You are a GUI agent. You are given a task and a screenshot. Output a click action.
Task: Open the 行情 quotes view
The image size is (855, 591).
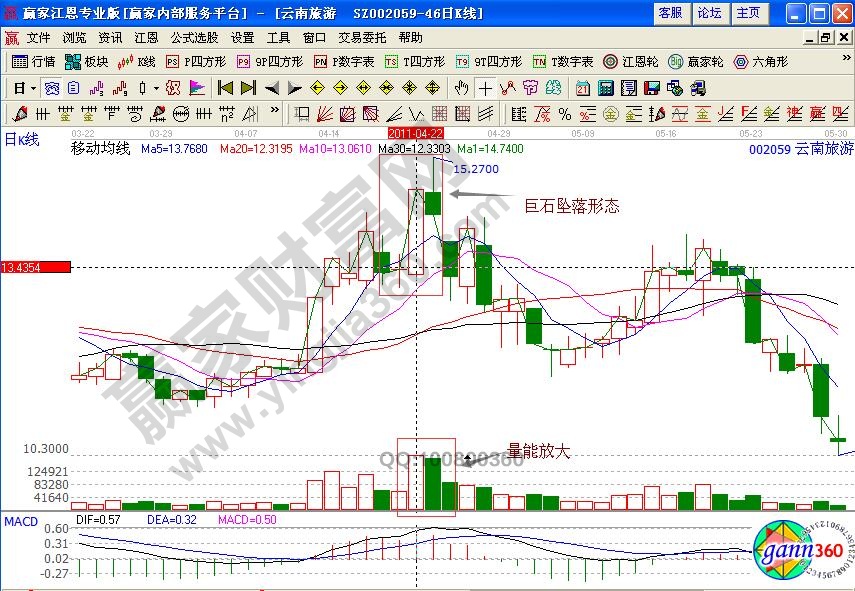(x=33, y=62)
